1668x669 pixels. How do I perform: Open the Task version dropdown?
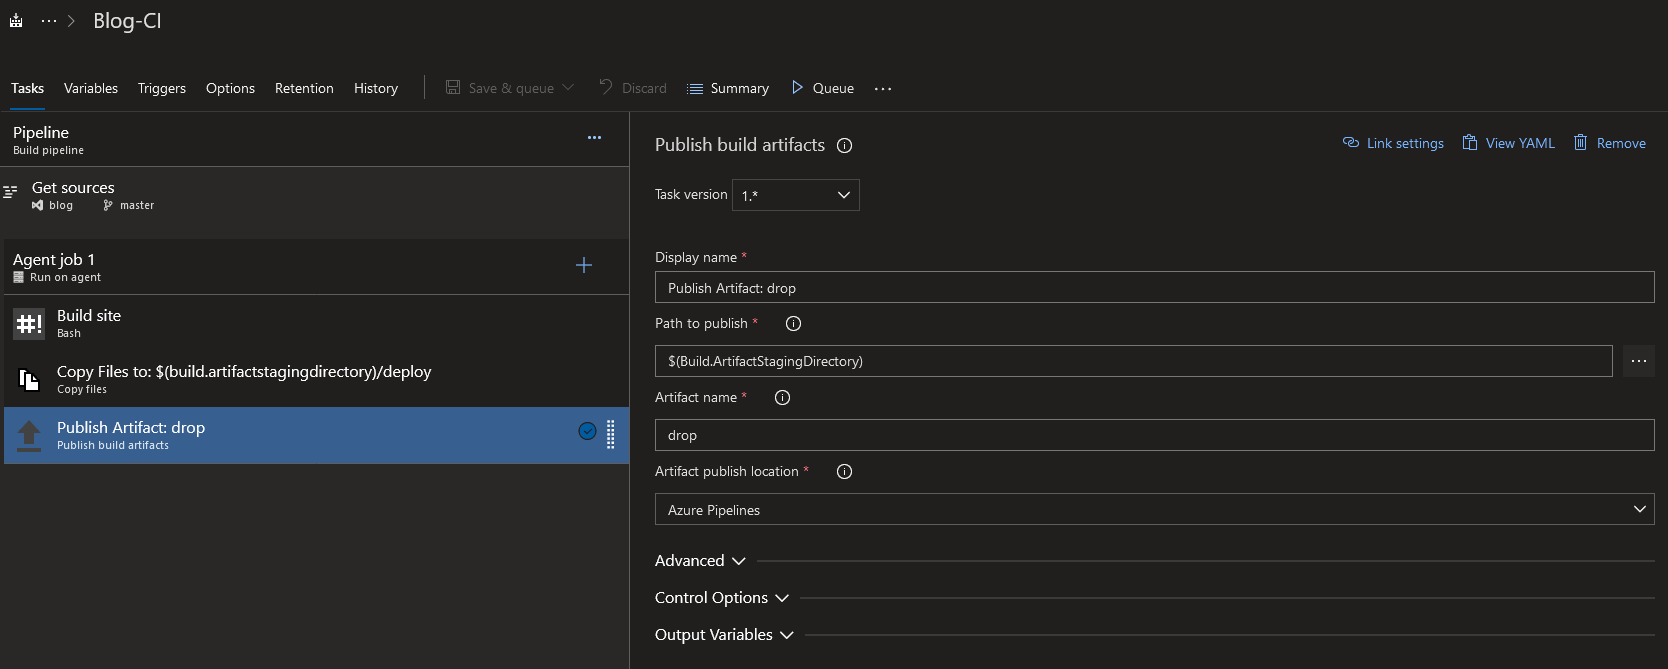click(796, 195)
